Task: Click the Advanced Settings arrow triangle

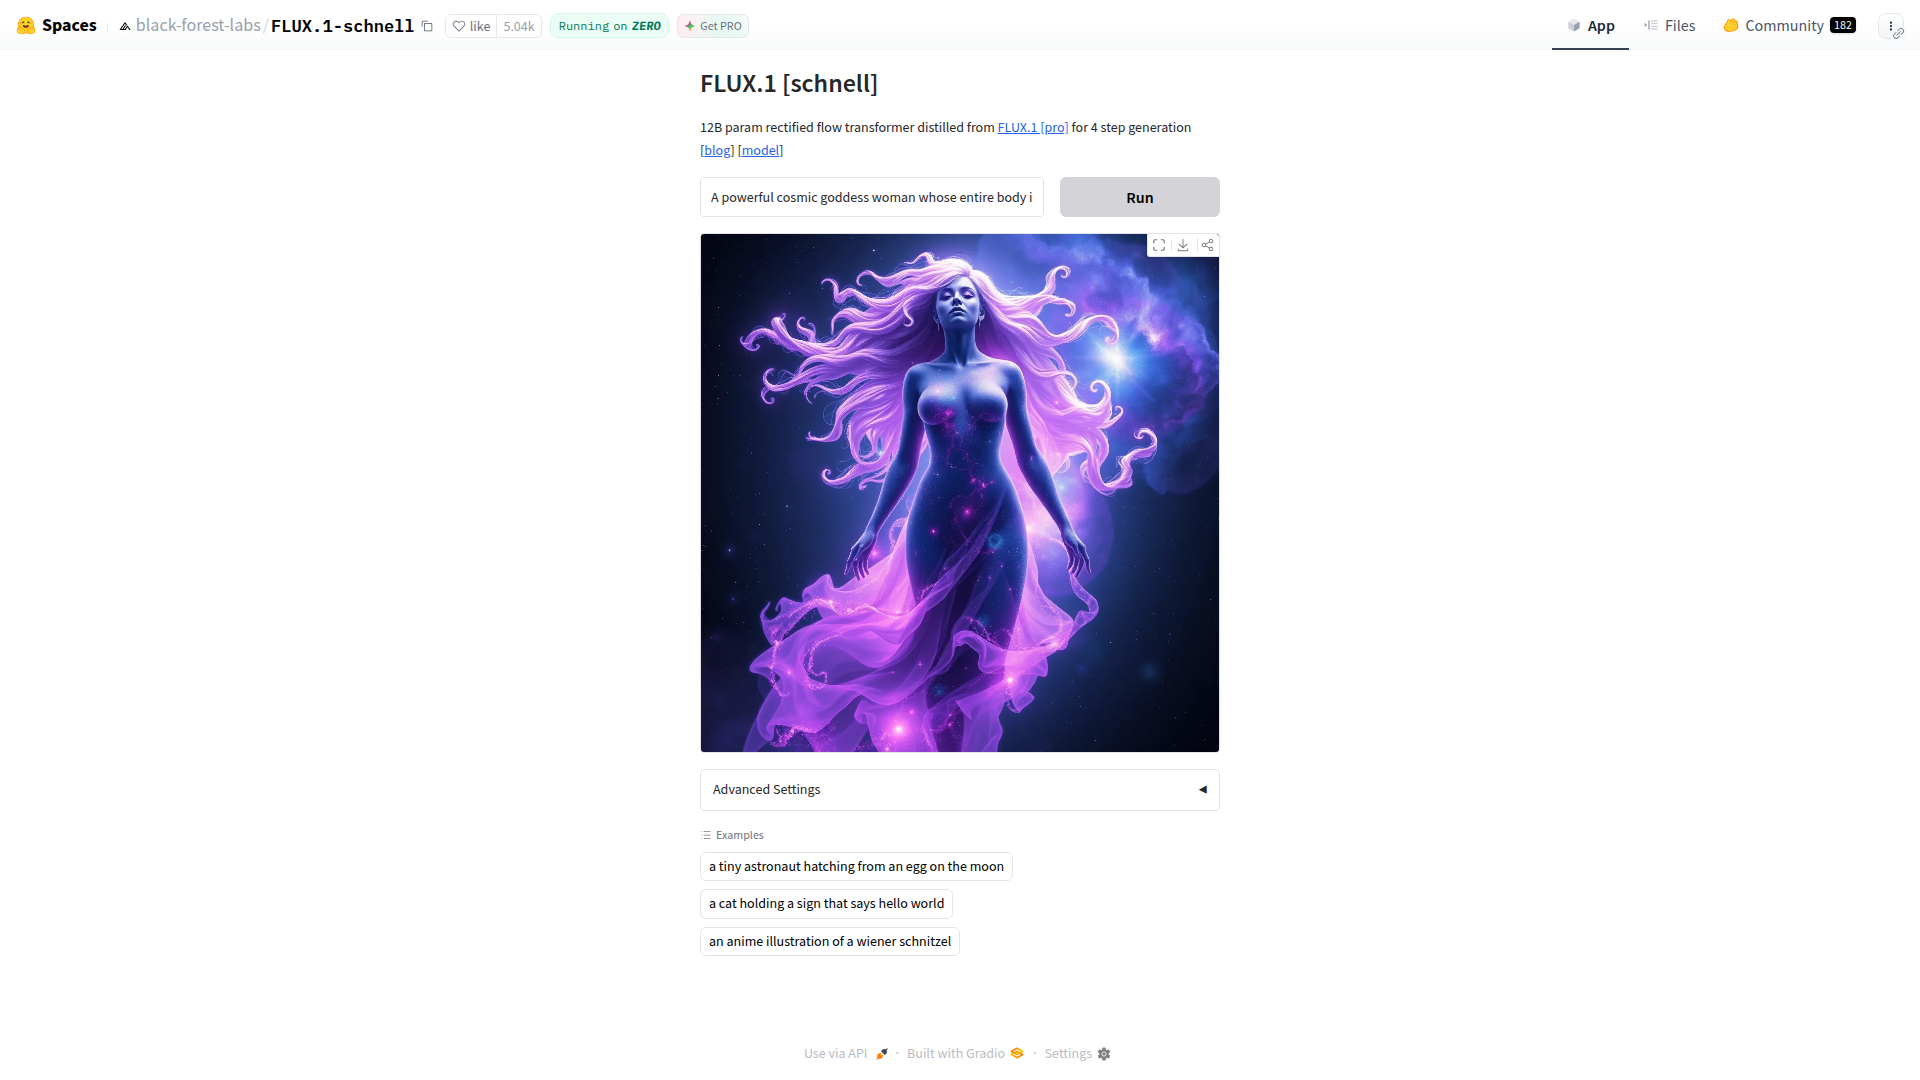Action: 1203,789
